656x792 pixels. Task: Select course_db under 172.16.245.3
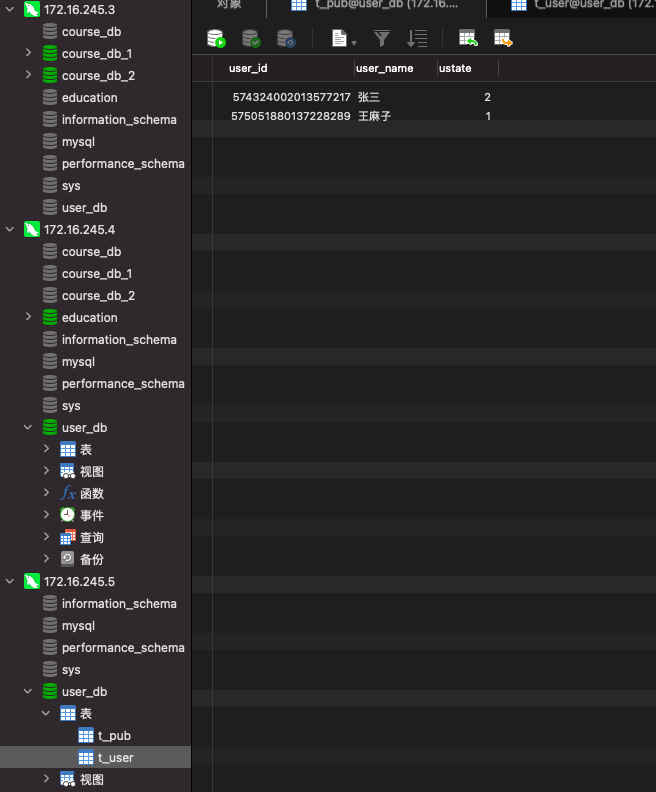pyautogui.click(x=91, y=32)
